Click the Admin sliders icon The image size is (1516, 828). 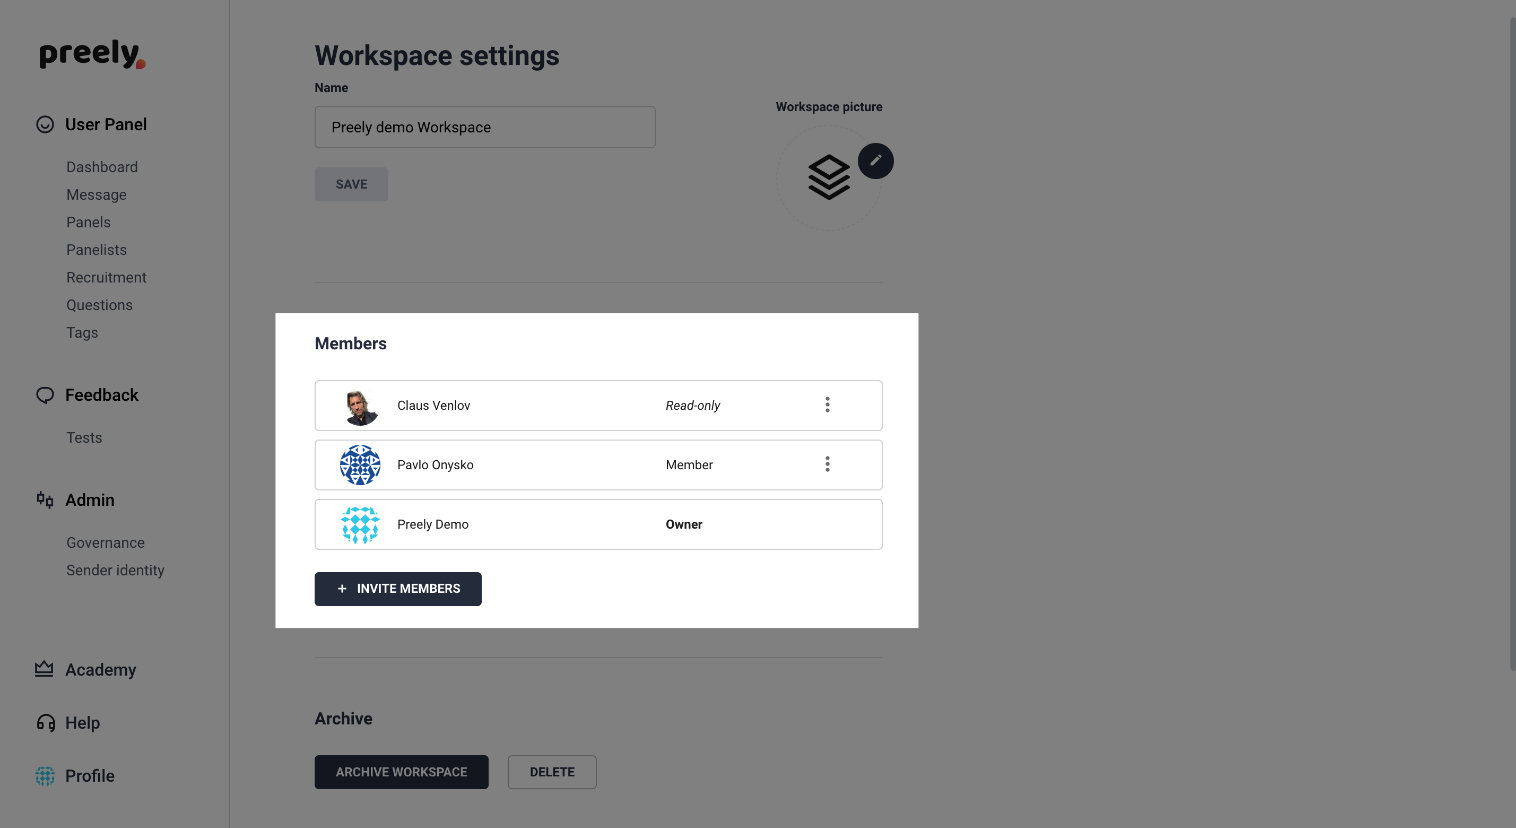tap(45, 500)
